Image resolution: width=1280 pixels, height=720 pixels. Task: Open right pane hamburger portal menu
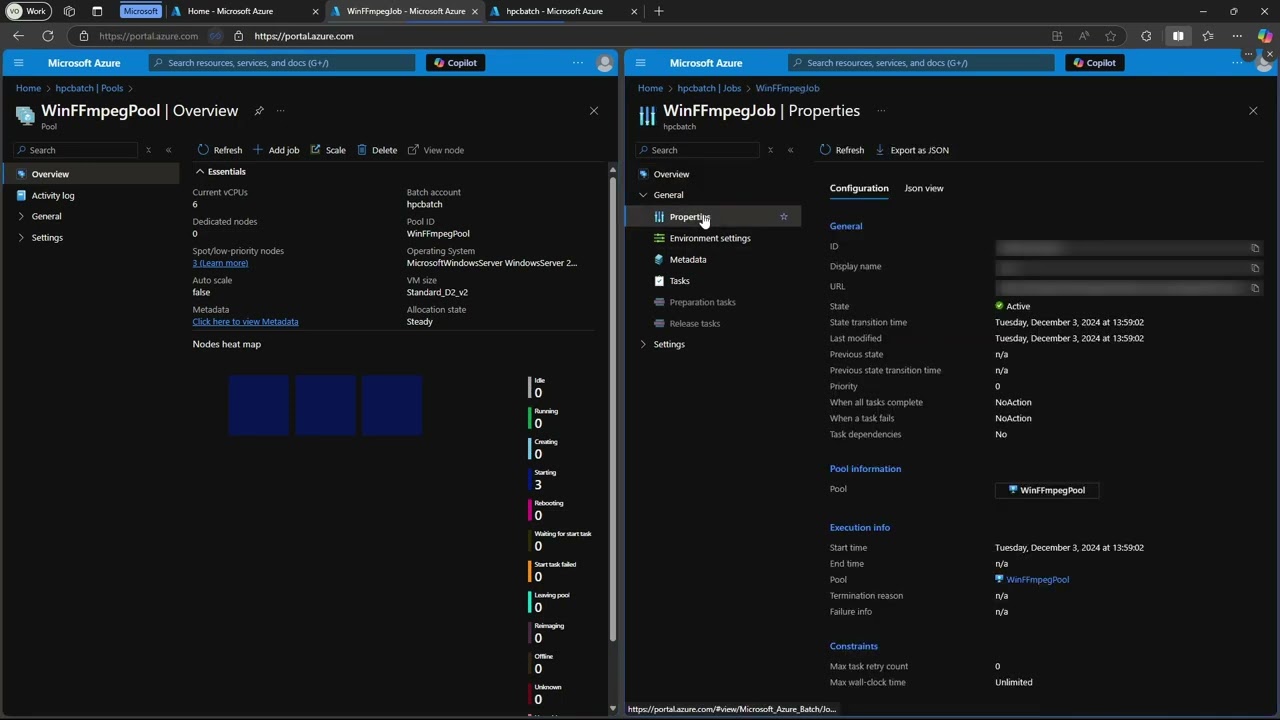[x=641, y=63]
